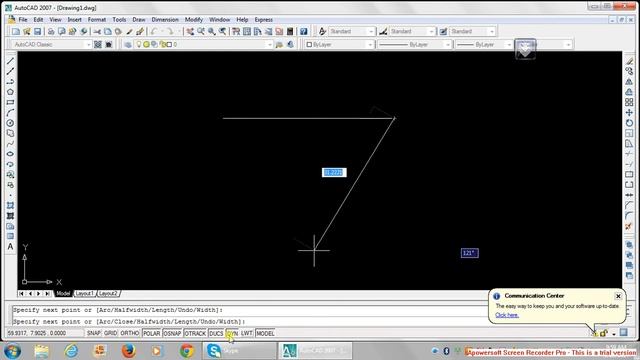This screenshot has height=360, width=640.
Task: Click the MODEL button in status bar
Action: tap(265, 333)
